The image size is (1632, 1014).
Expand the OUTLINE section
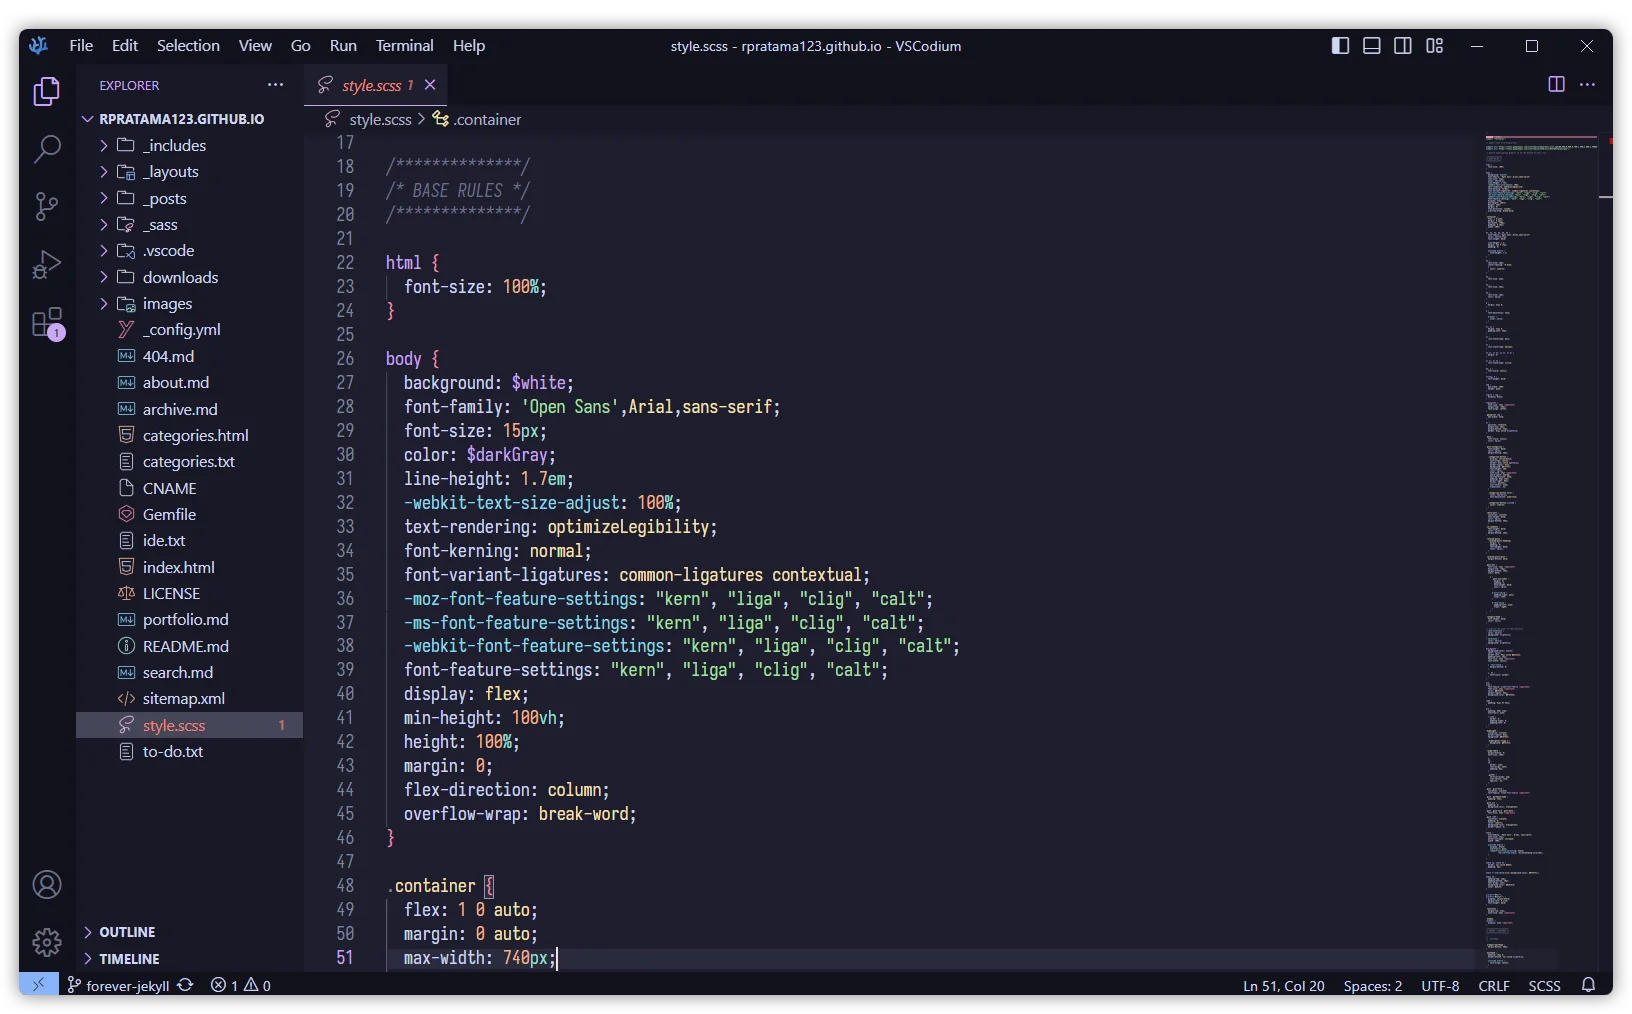(127, 932)
